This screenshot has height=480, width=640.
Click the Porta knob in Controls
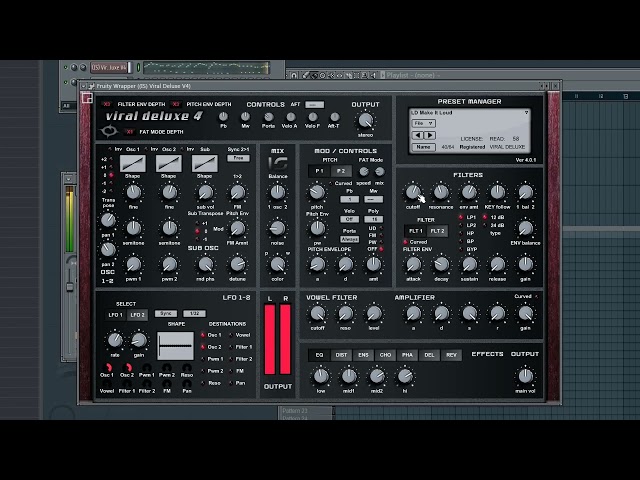268,117
